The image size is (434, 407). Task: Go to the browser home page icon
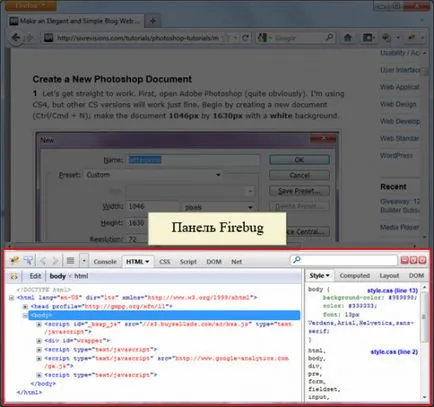click(348, 38)
